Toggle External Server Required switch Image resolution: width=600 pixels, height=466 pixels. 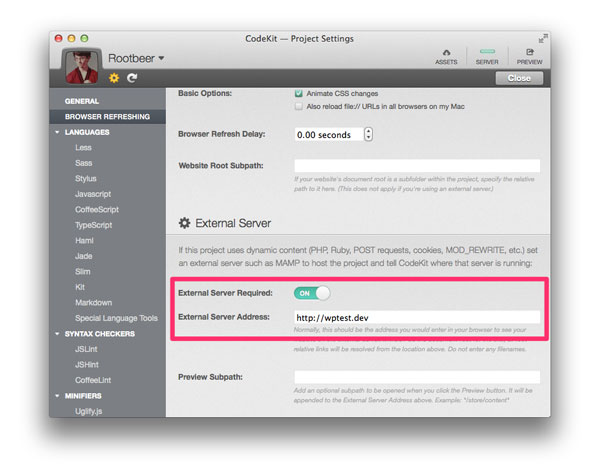(312, 293)
